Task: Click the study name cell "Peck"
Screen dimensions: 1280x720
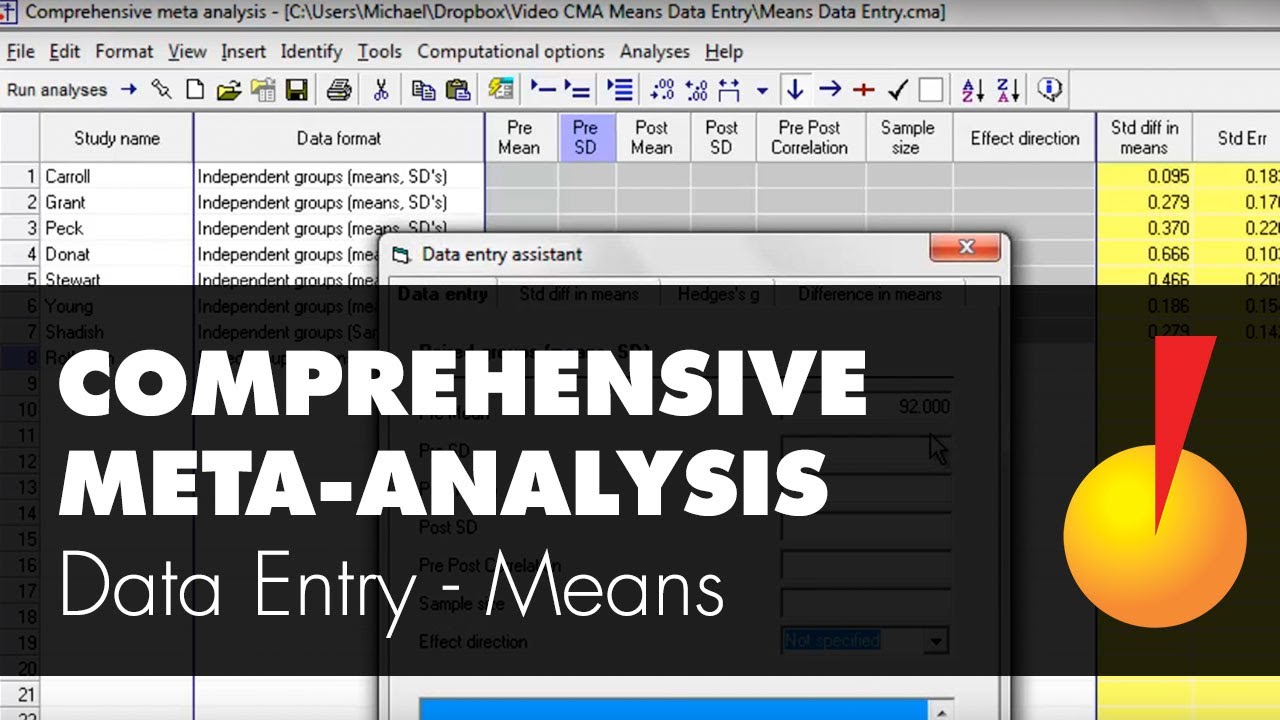Action: (x=117, y=229)
